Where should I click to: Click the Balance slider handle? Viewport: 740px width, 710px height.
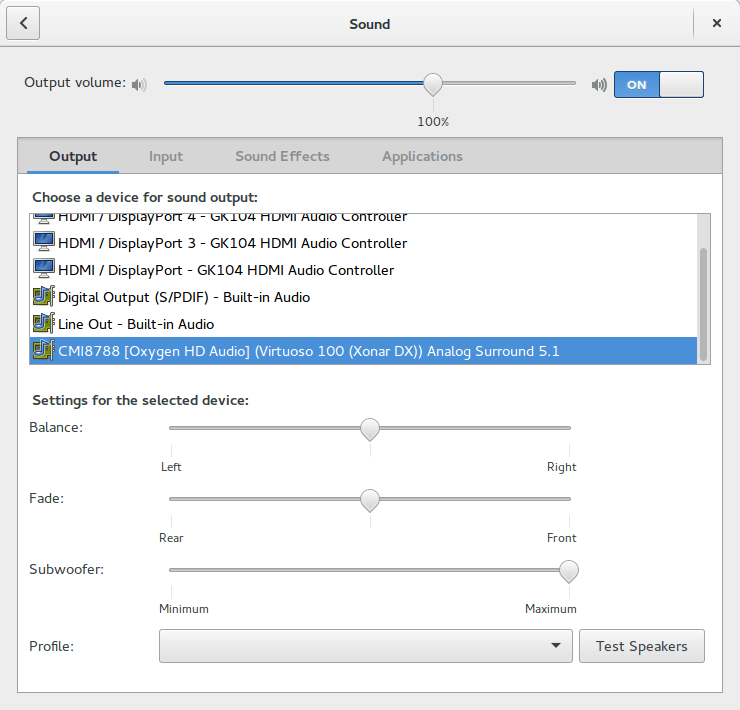pyautogui.click(x=370, y=429)
